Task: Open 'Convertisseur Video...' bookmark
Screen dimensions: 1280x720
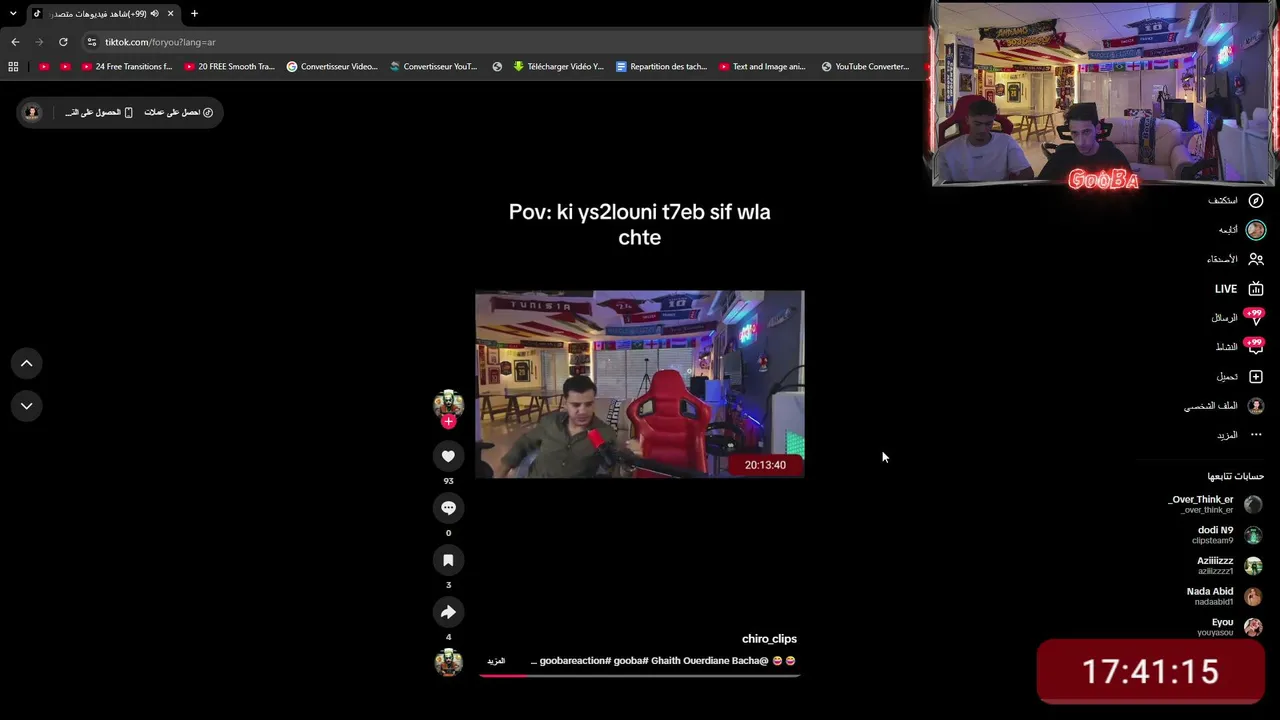Action: click(332, 67)
